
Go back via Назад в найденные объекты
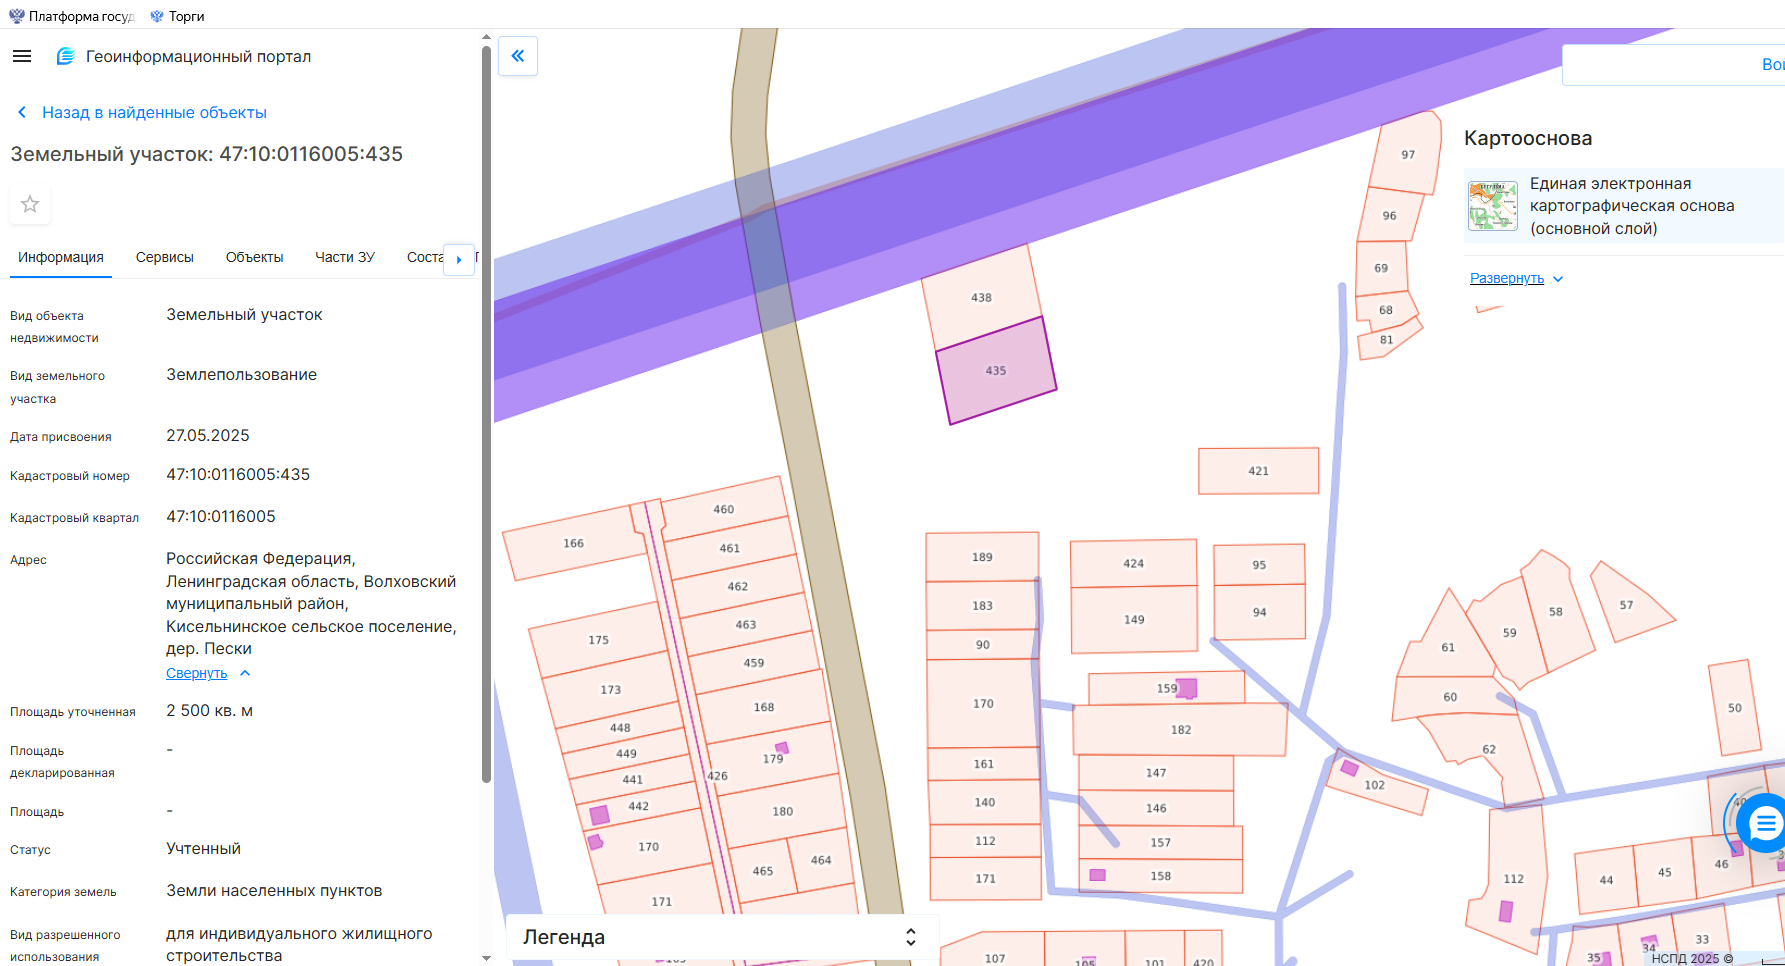tap(154, 113)
